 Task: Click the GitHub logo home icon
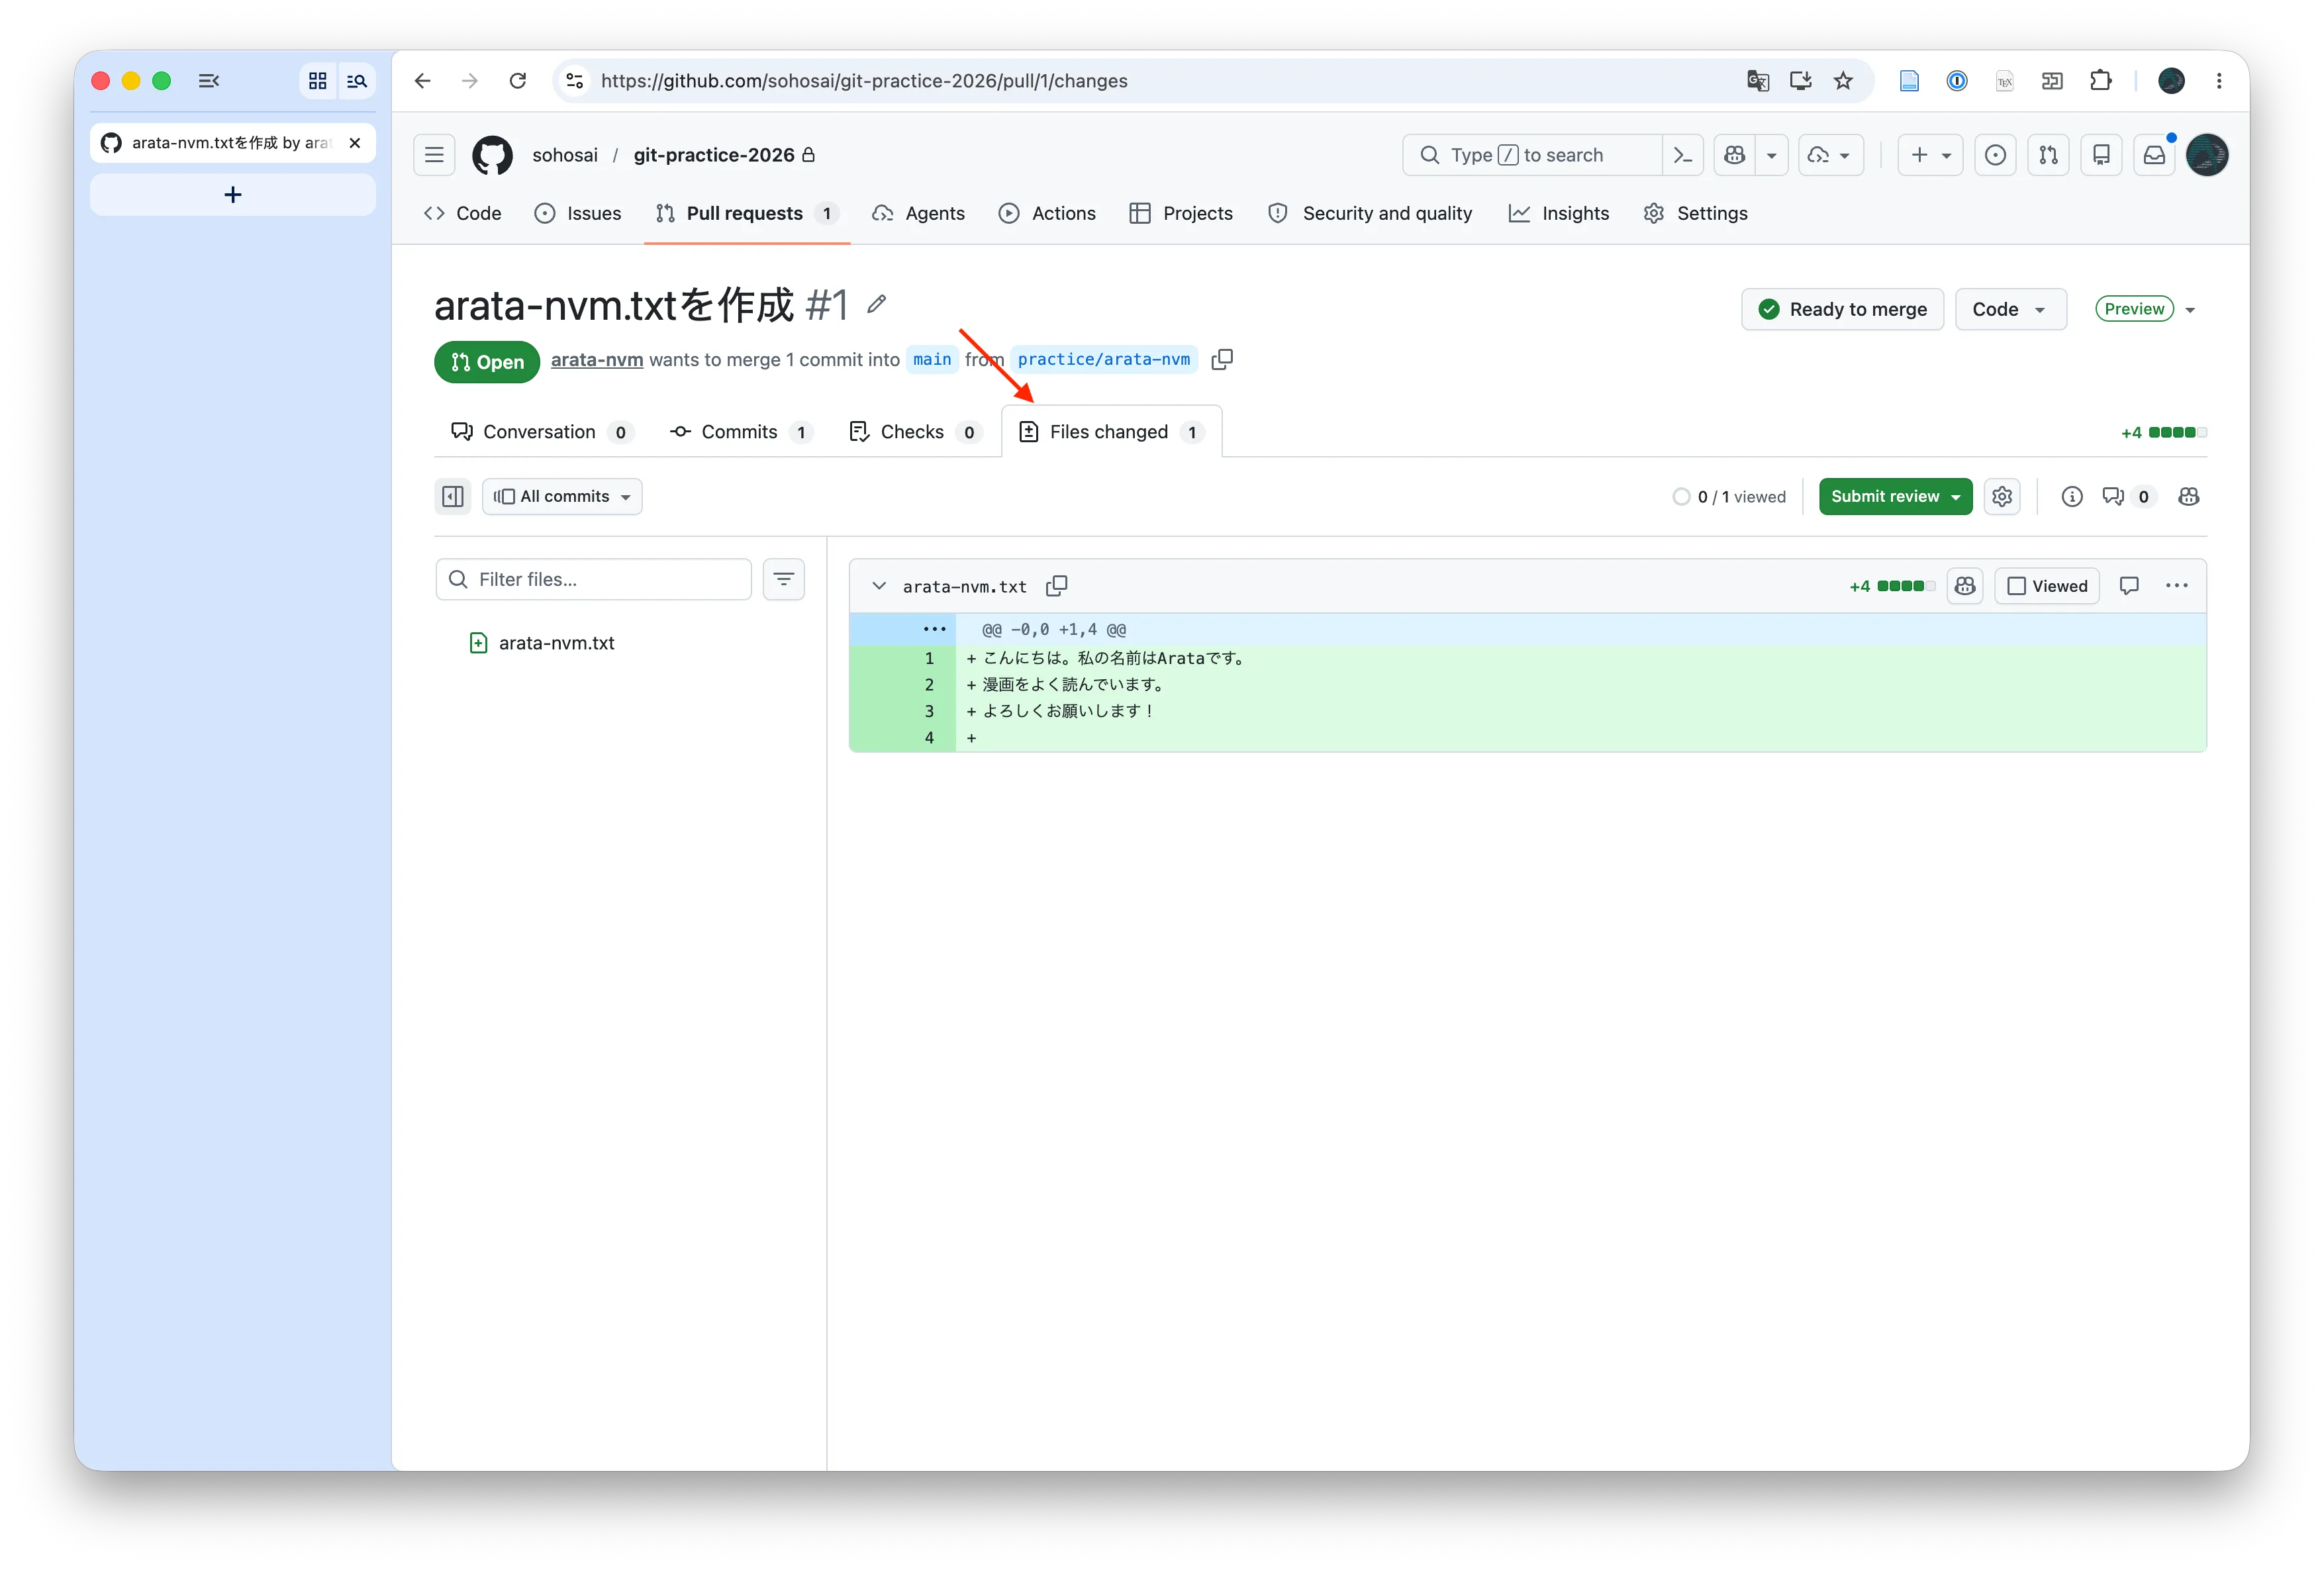492,155
